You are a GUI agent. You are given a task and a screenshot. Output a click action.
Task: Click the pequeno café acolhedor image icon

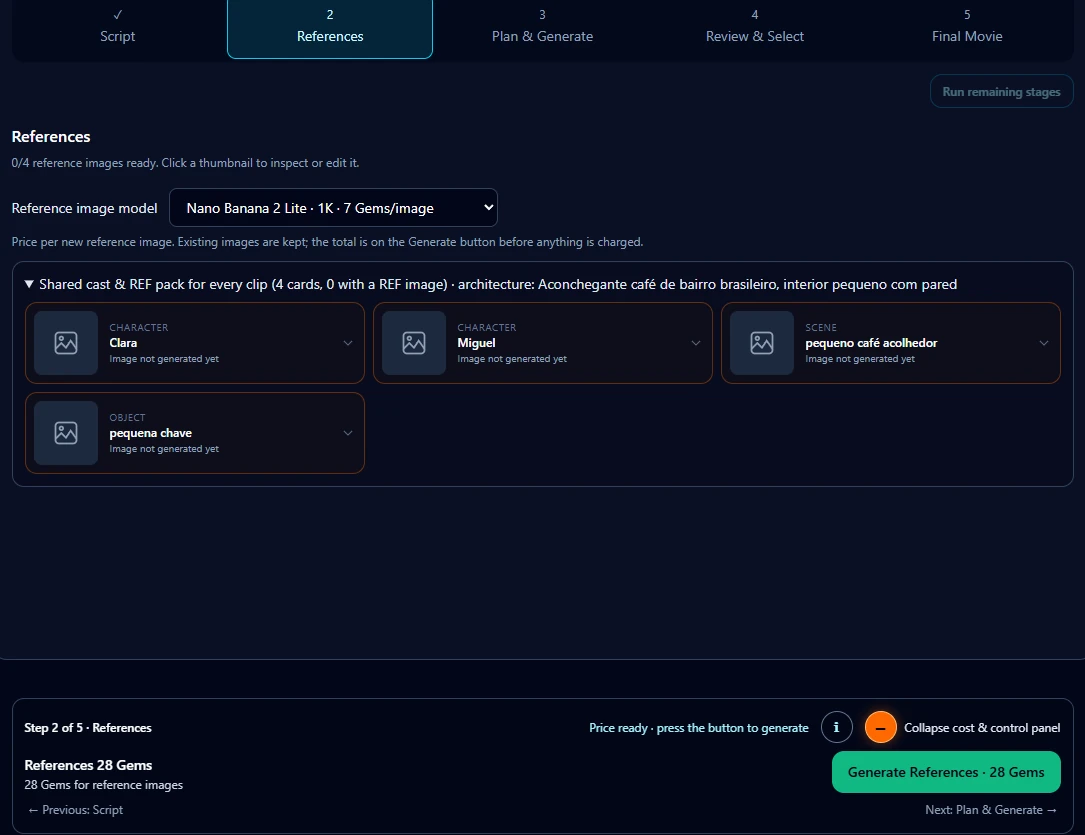(x=762, y=343)
